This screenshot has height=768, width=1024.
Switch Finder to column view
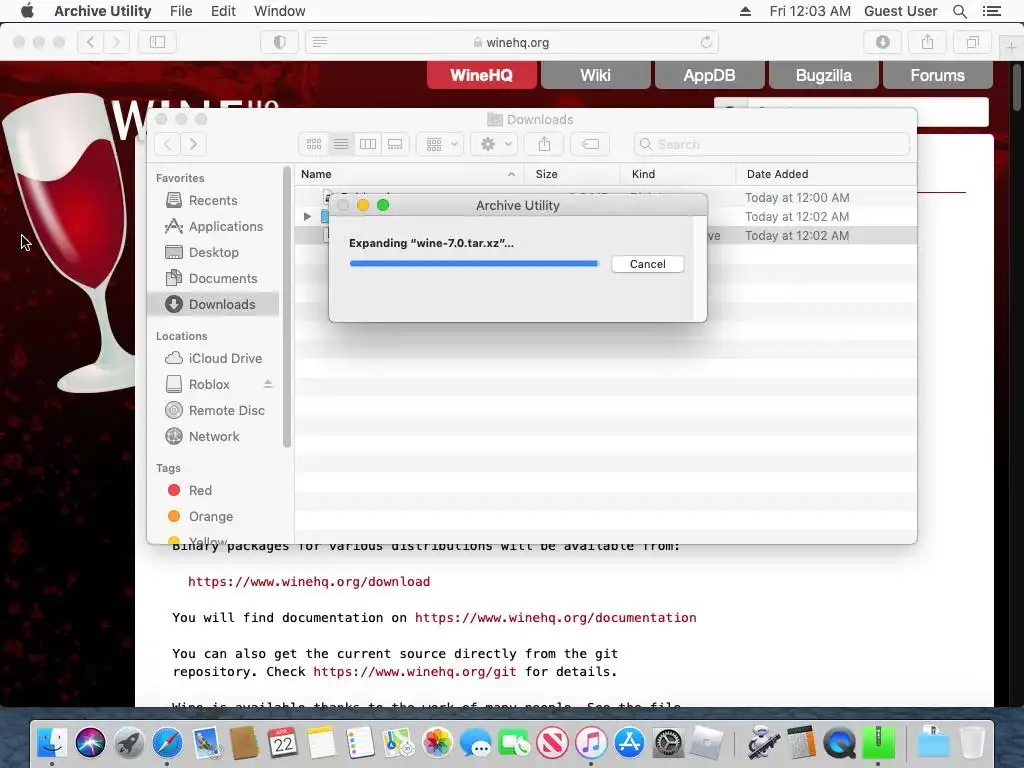[x=368, y=144]
